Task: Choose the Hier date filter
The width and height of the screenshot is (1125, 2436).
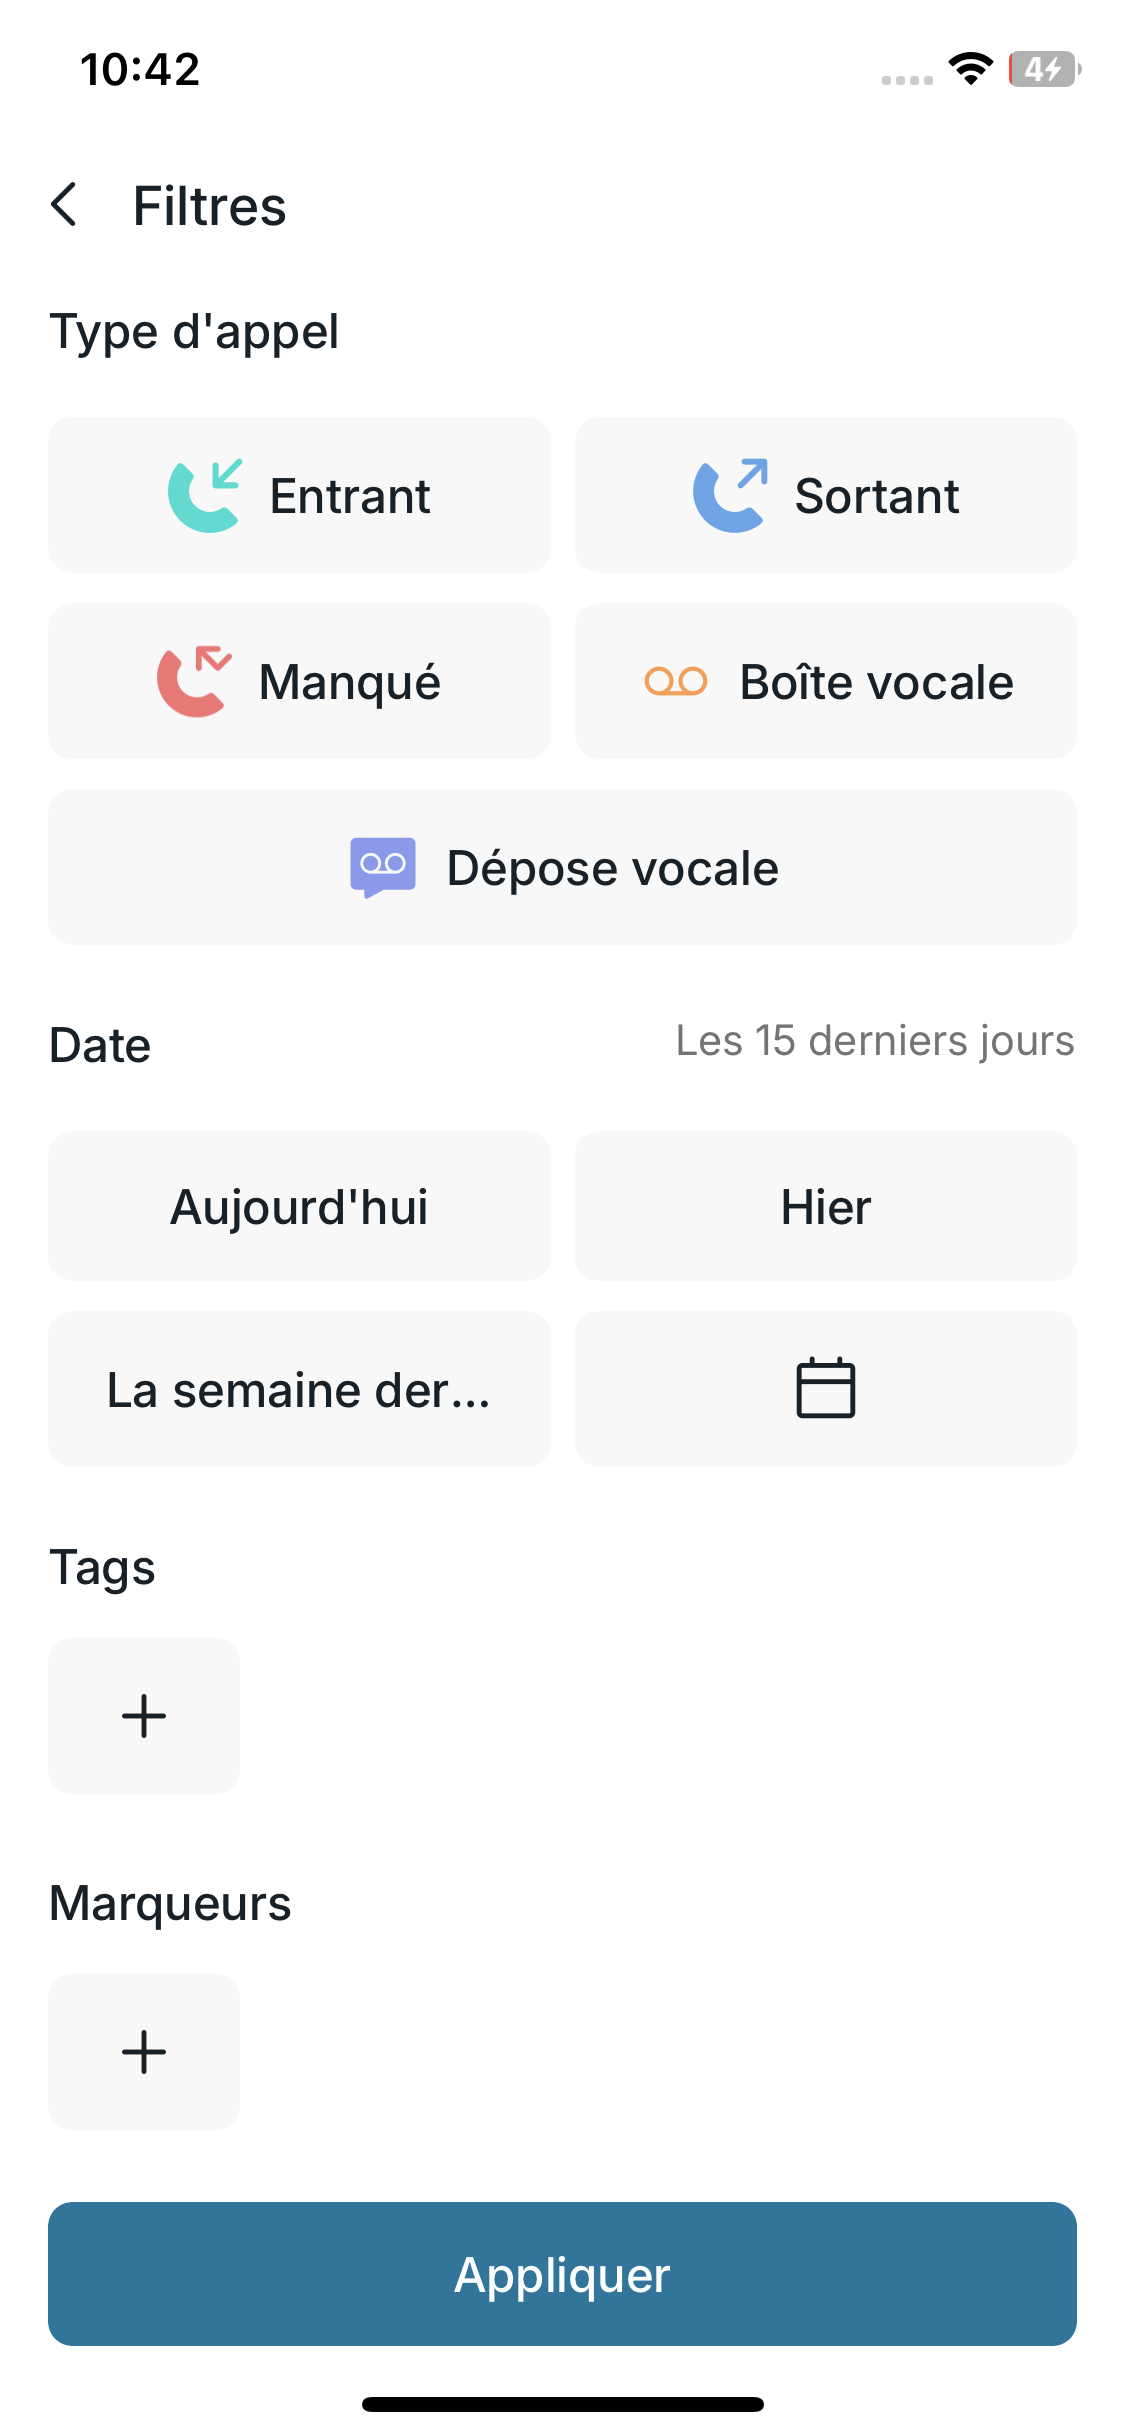Action: (x=825, y=1206)
